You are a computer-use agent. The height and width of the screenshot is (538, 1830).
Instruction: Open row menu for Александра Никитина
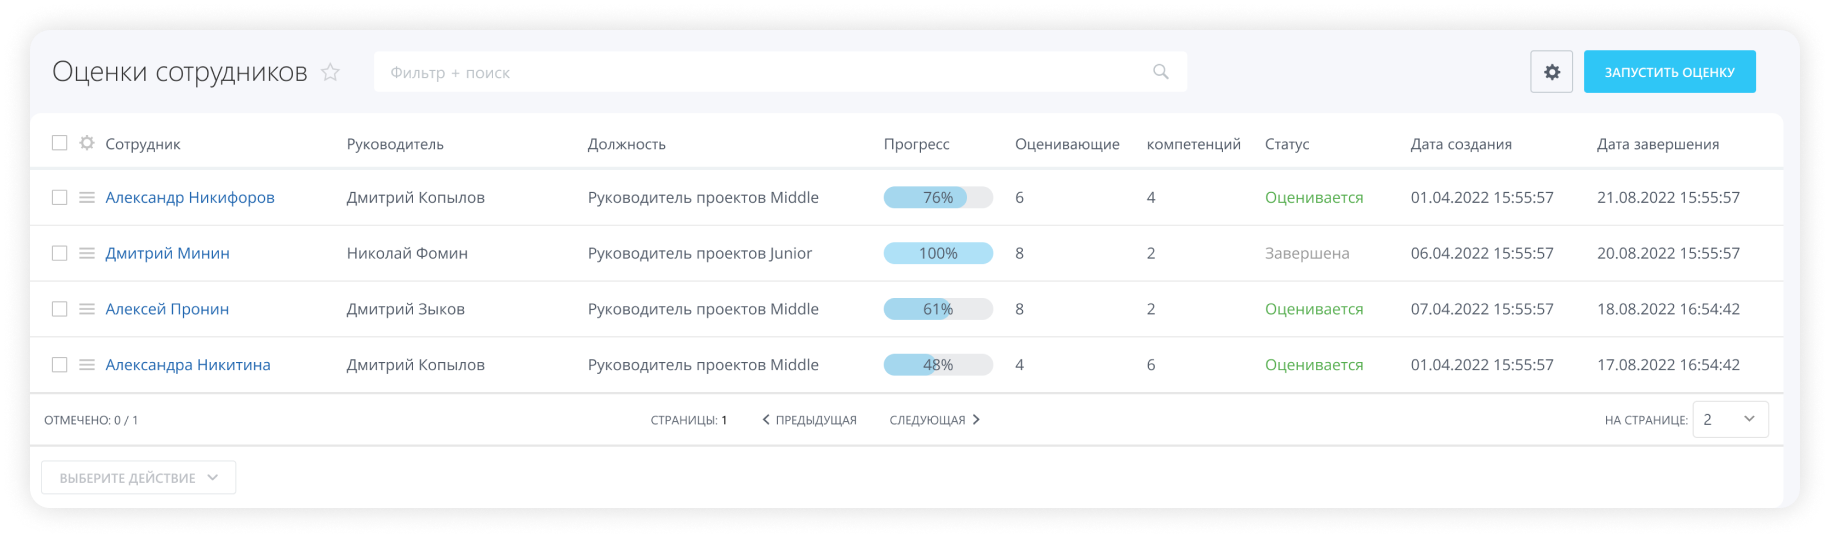(87, 366)
